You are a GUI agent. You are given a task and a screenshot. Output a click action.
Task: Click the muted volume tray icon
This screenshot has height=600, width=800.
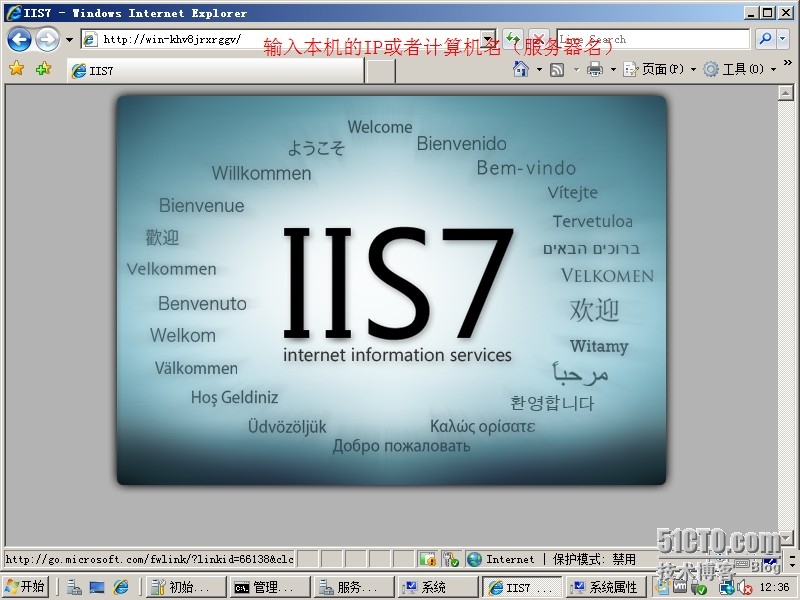(x=745, y=588)
